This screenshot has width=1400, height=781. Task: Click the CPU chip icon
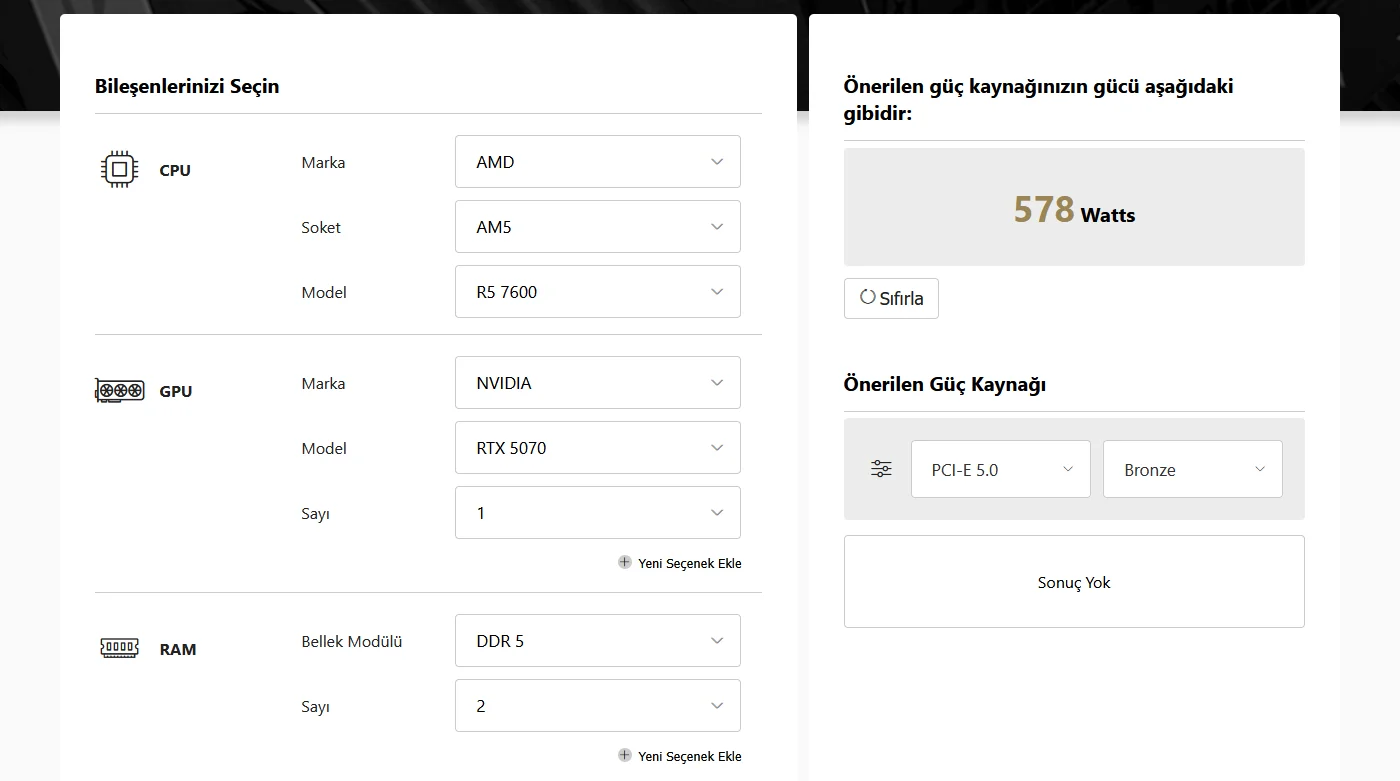(120, 170)
